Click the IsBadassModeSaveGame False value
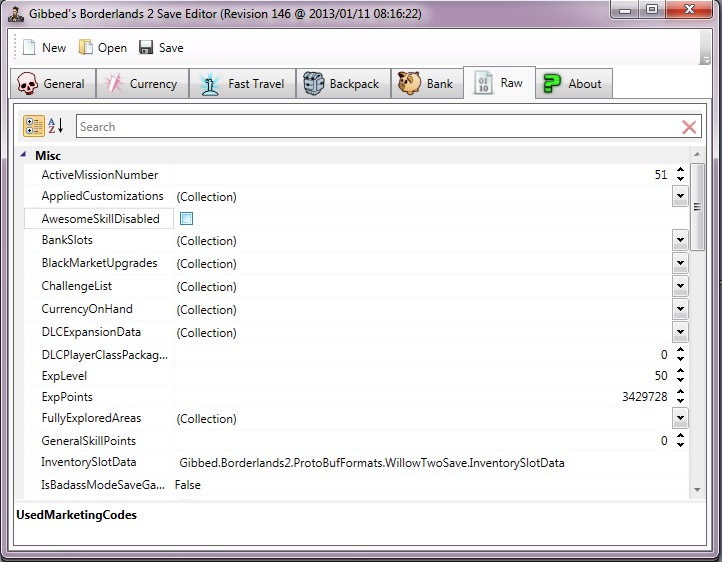The image size is (722, 562). click(x=188, y=485)
